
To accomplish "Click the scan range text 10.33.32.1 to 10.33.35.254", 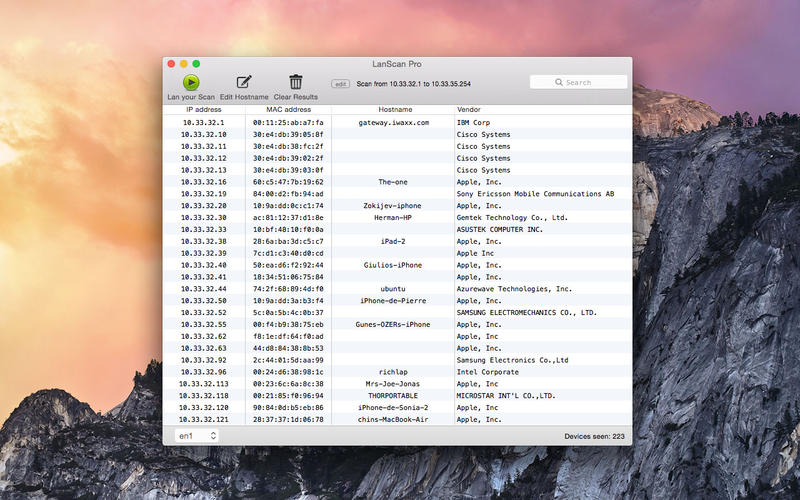I will (430, 84).
